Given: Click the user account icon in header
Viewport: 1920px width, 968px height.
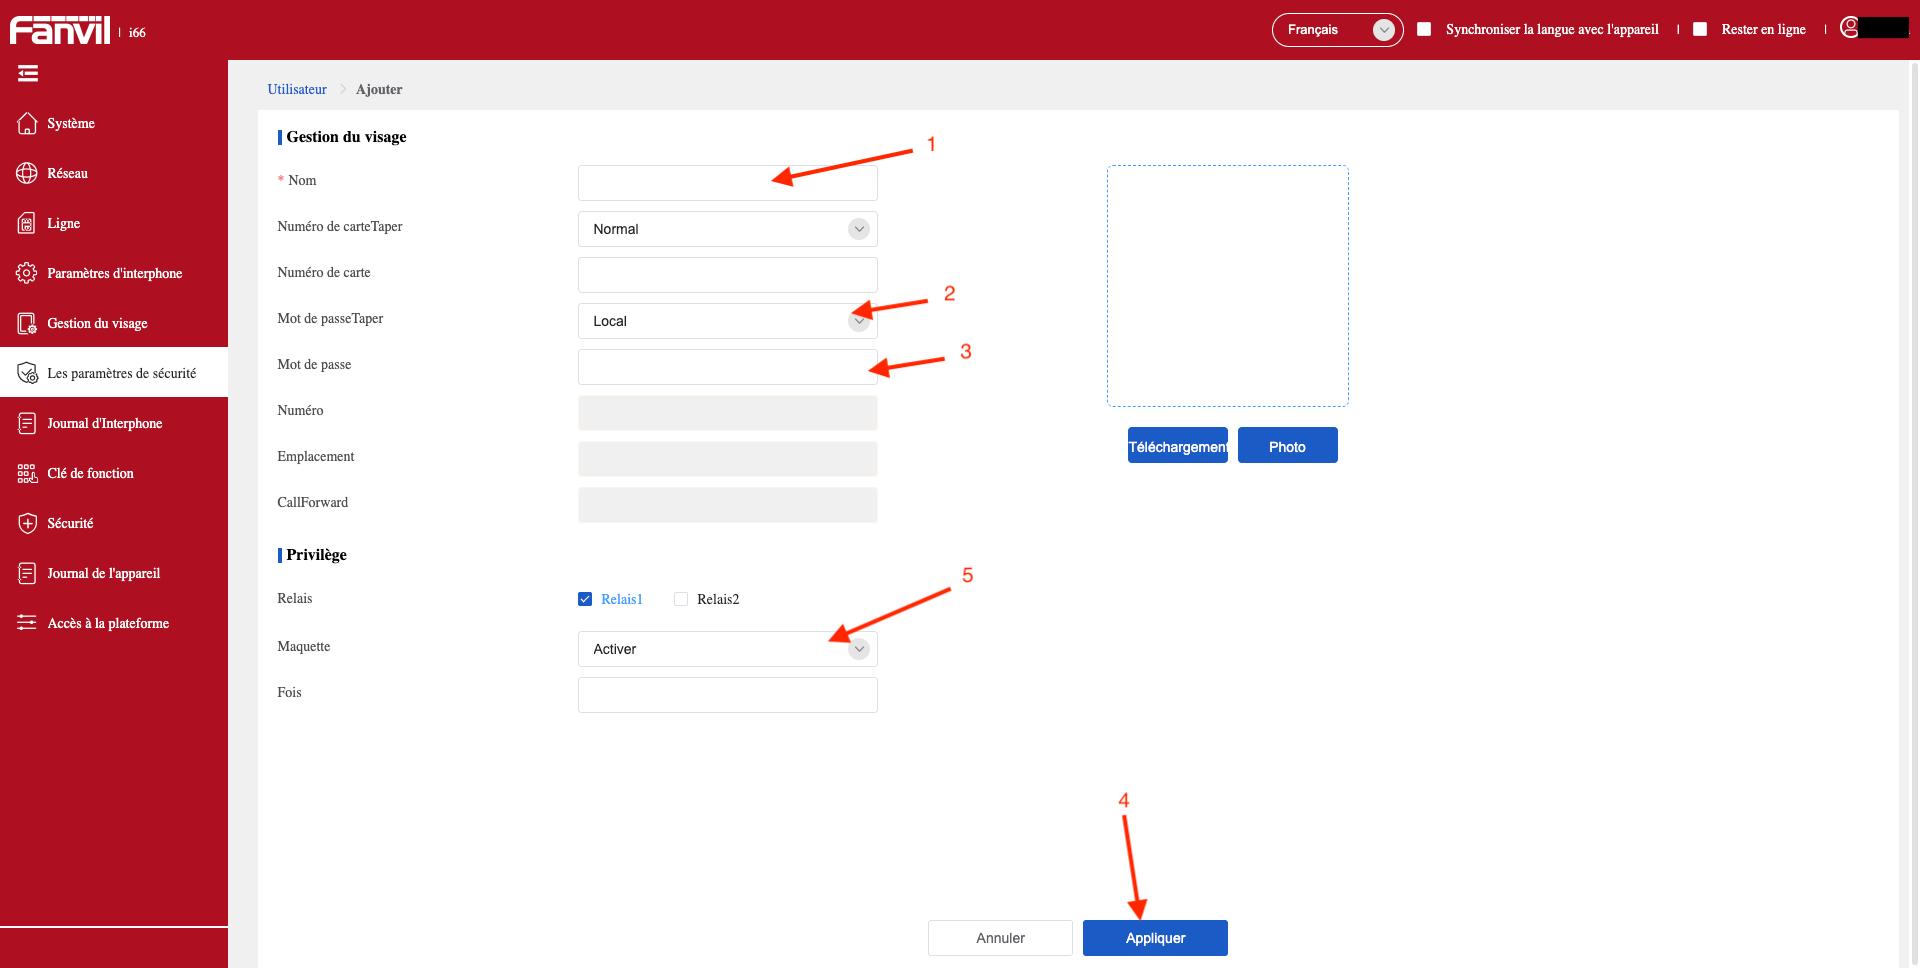Looking at the screenshot, I should point(1849,28).
